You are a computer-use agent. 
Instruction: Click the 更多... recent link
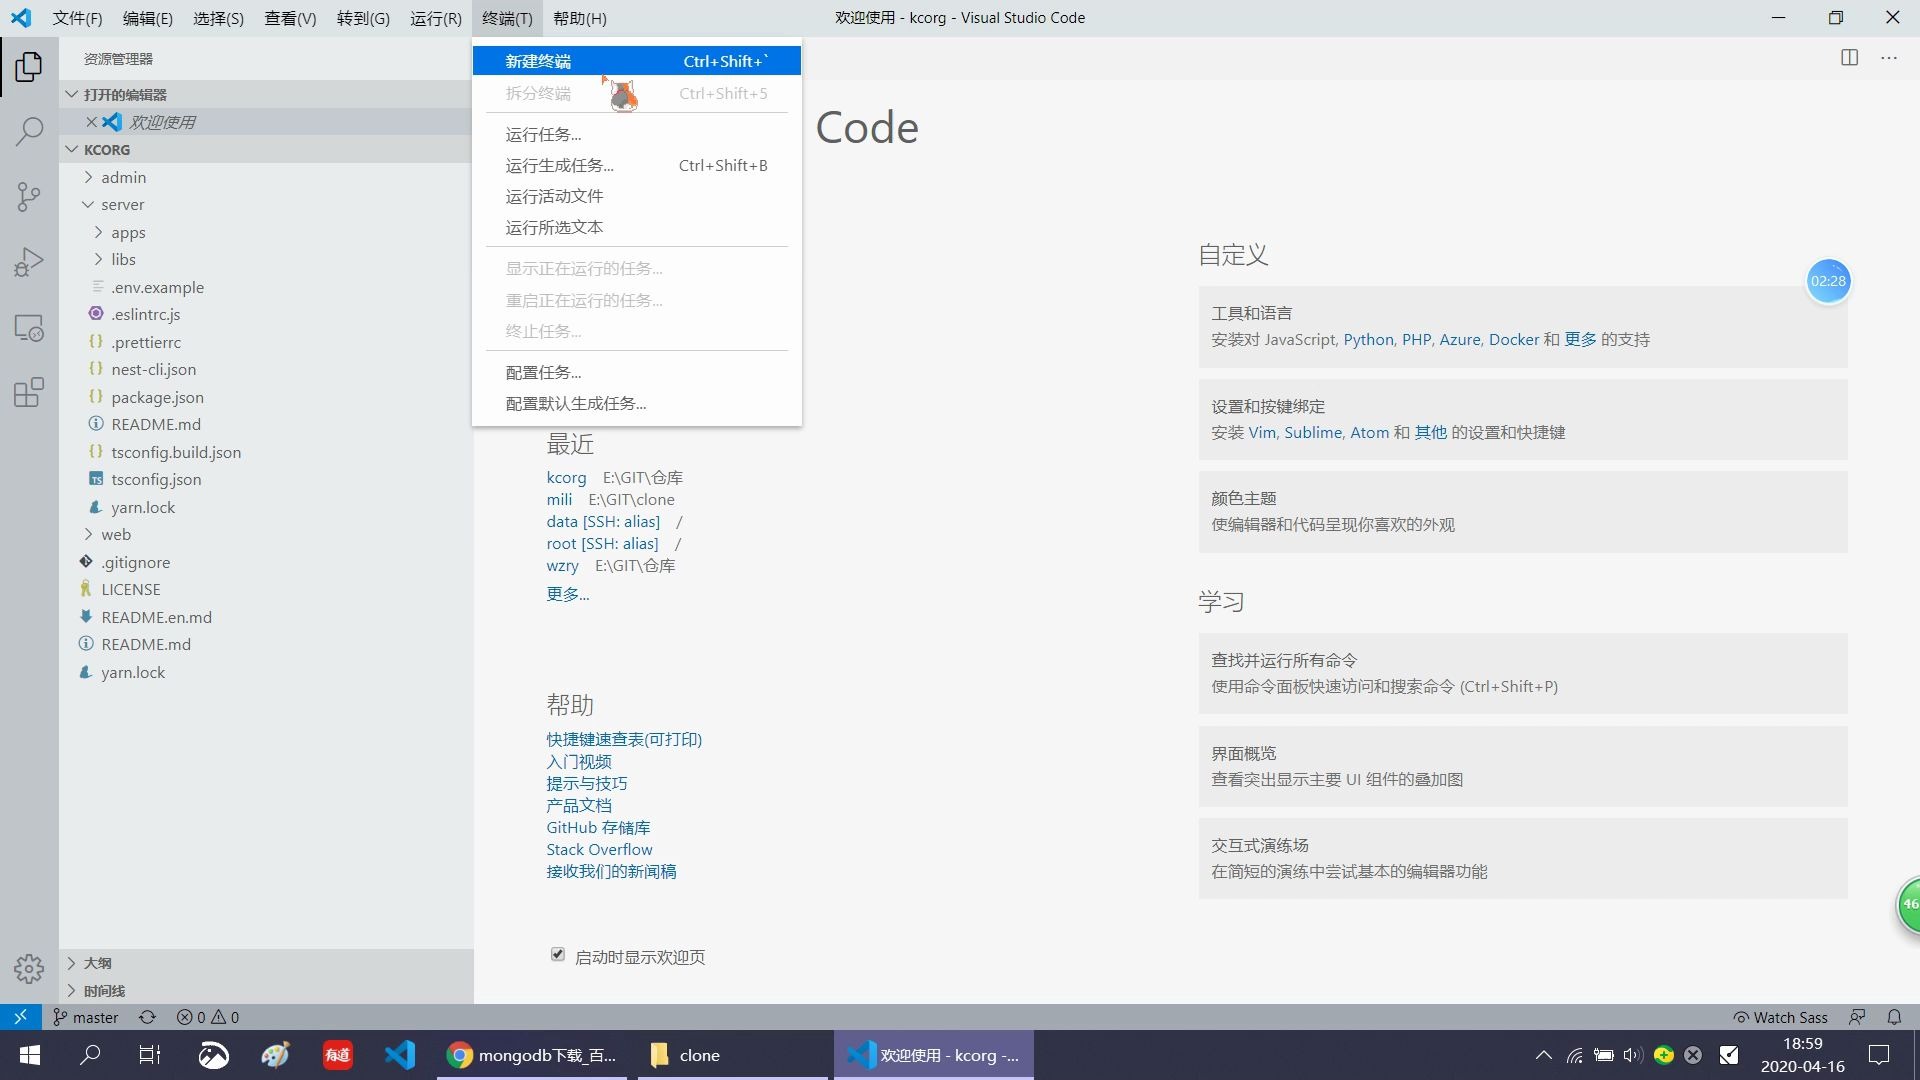(x=567, y=594)
